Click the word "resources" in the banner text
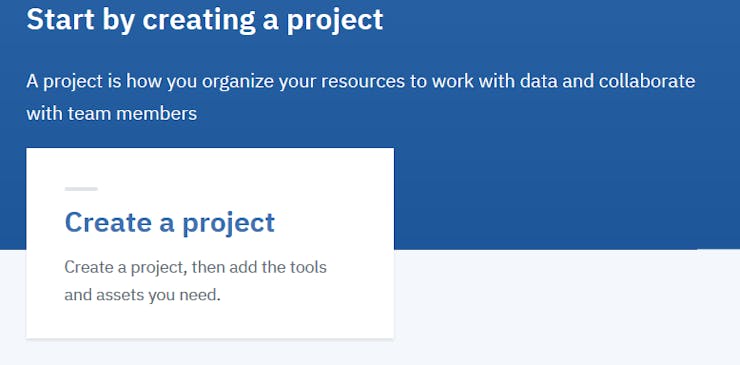Screen dimensions: 740x365 (362, 82)
